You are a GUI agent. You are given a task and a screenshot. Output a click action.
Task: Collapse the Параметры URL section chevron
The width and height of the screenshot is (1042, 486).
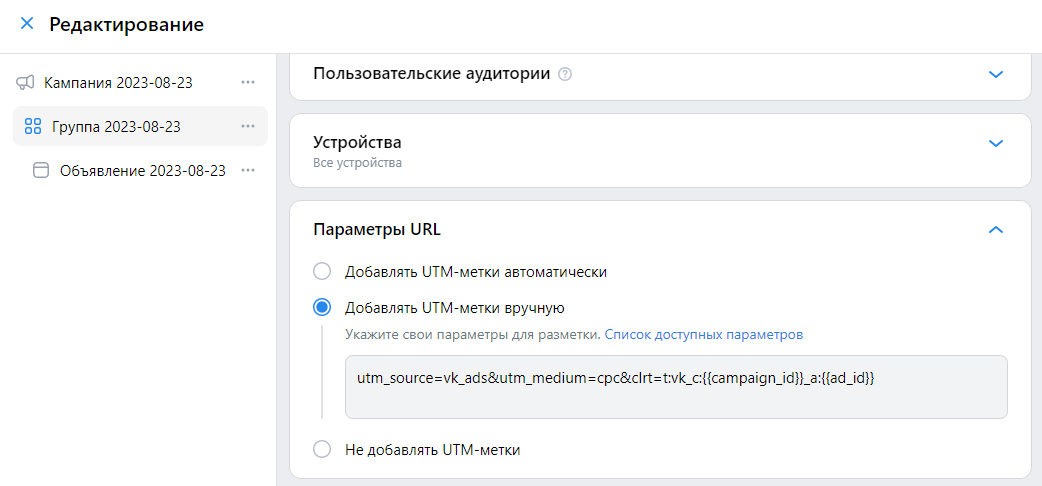(995, 230)
